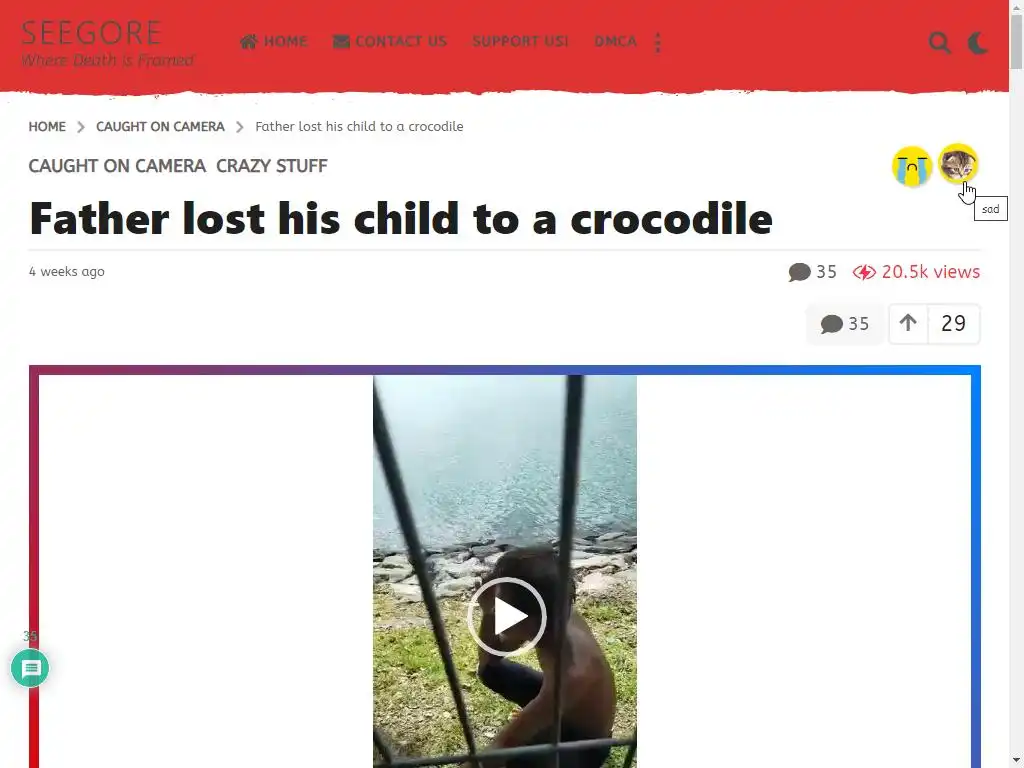Screen dimensions: 1024x768
Task: Click the crying face reaction emoji
Action: [912, 166]
